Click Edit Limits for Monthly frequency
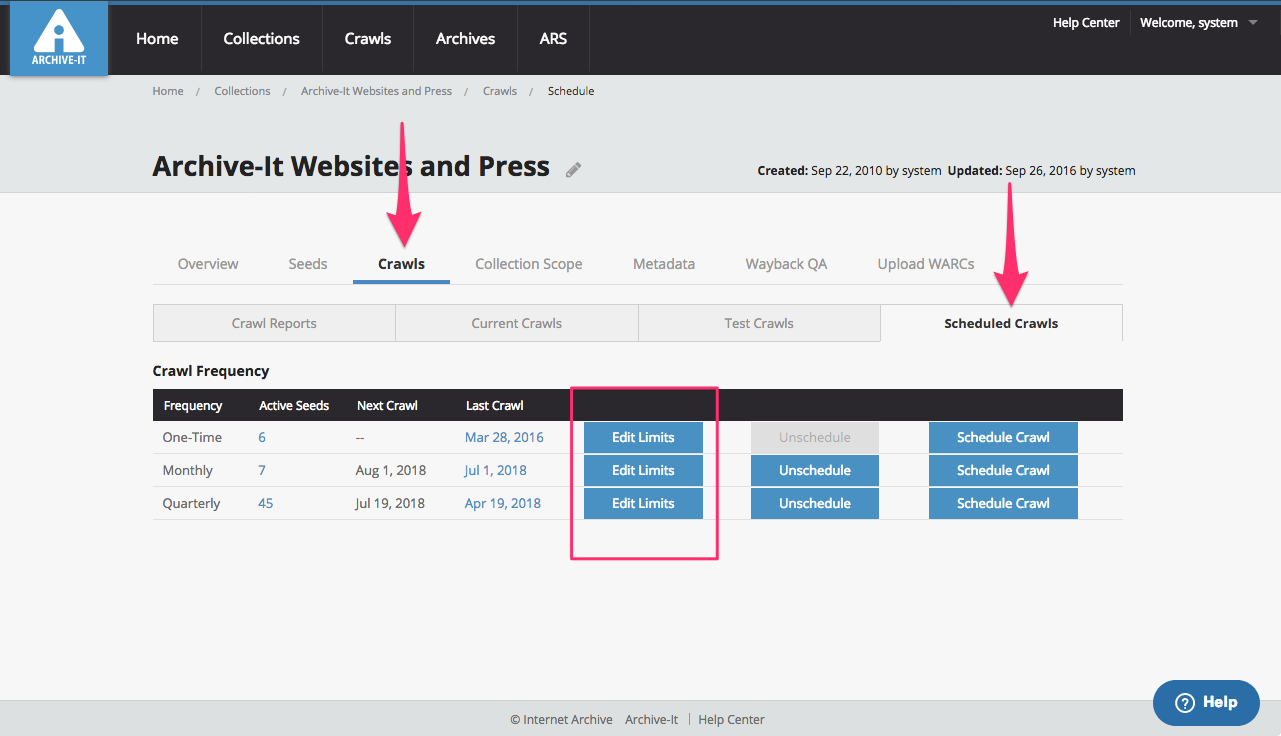This screenshot has width=1281, height=736. [x=643, y=470]
